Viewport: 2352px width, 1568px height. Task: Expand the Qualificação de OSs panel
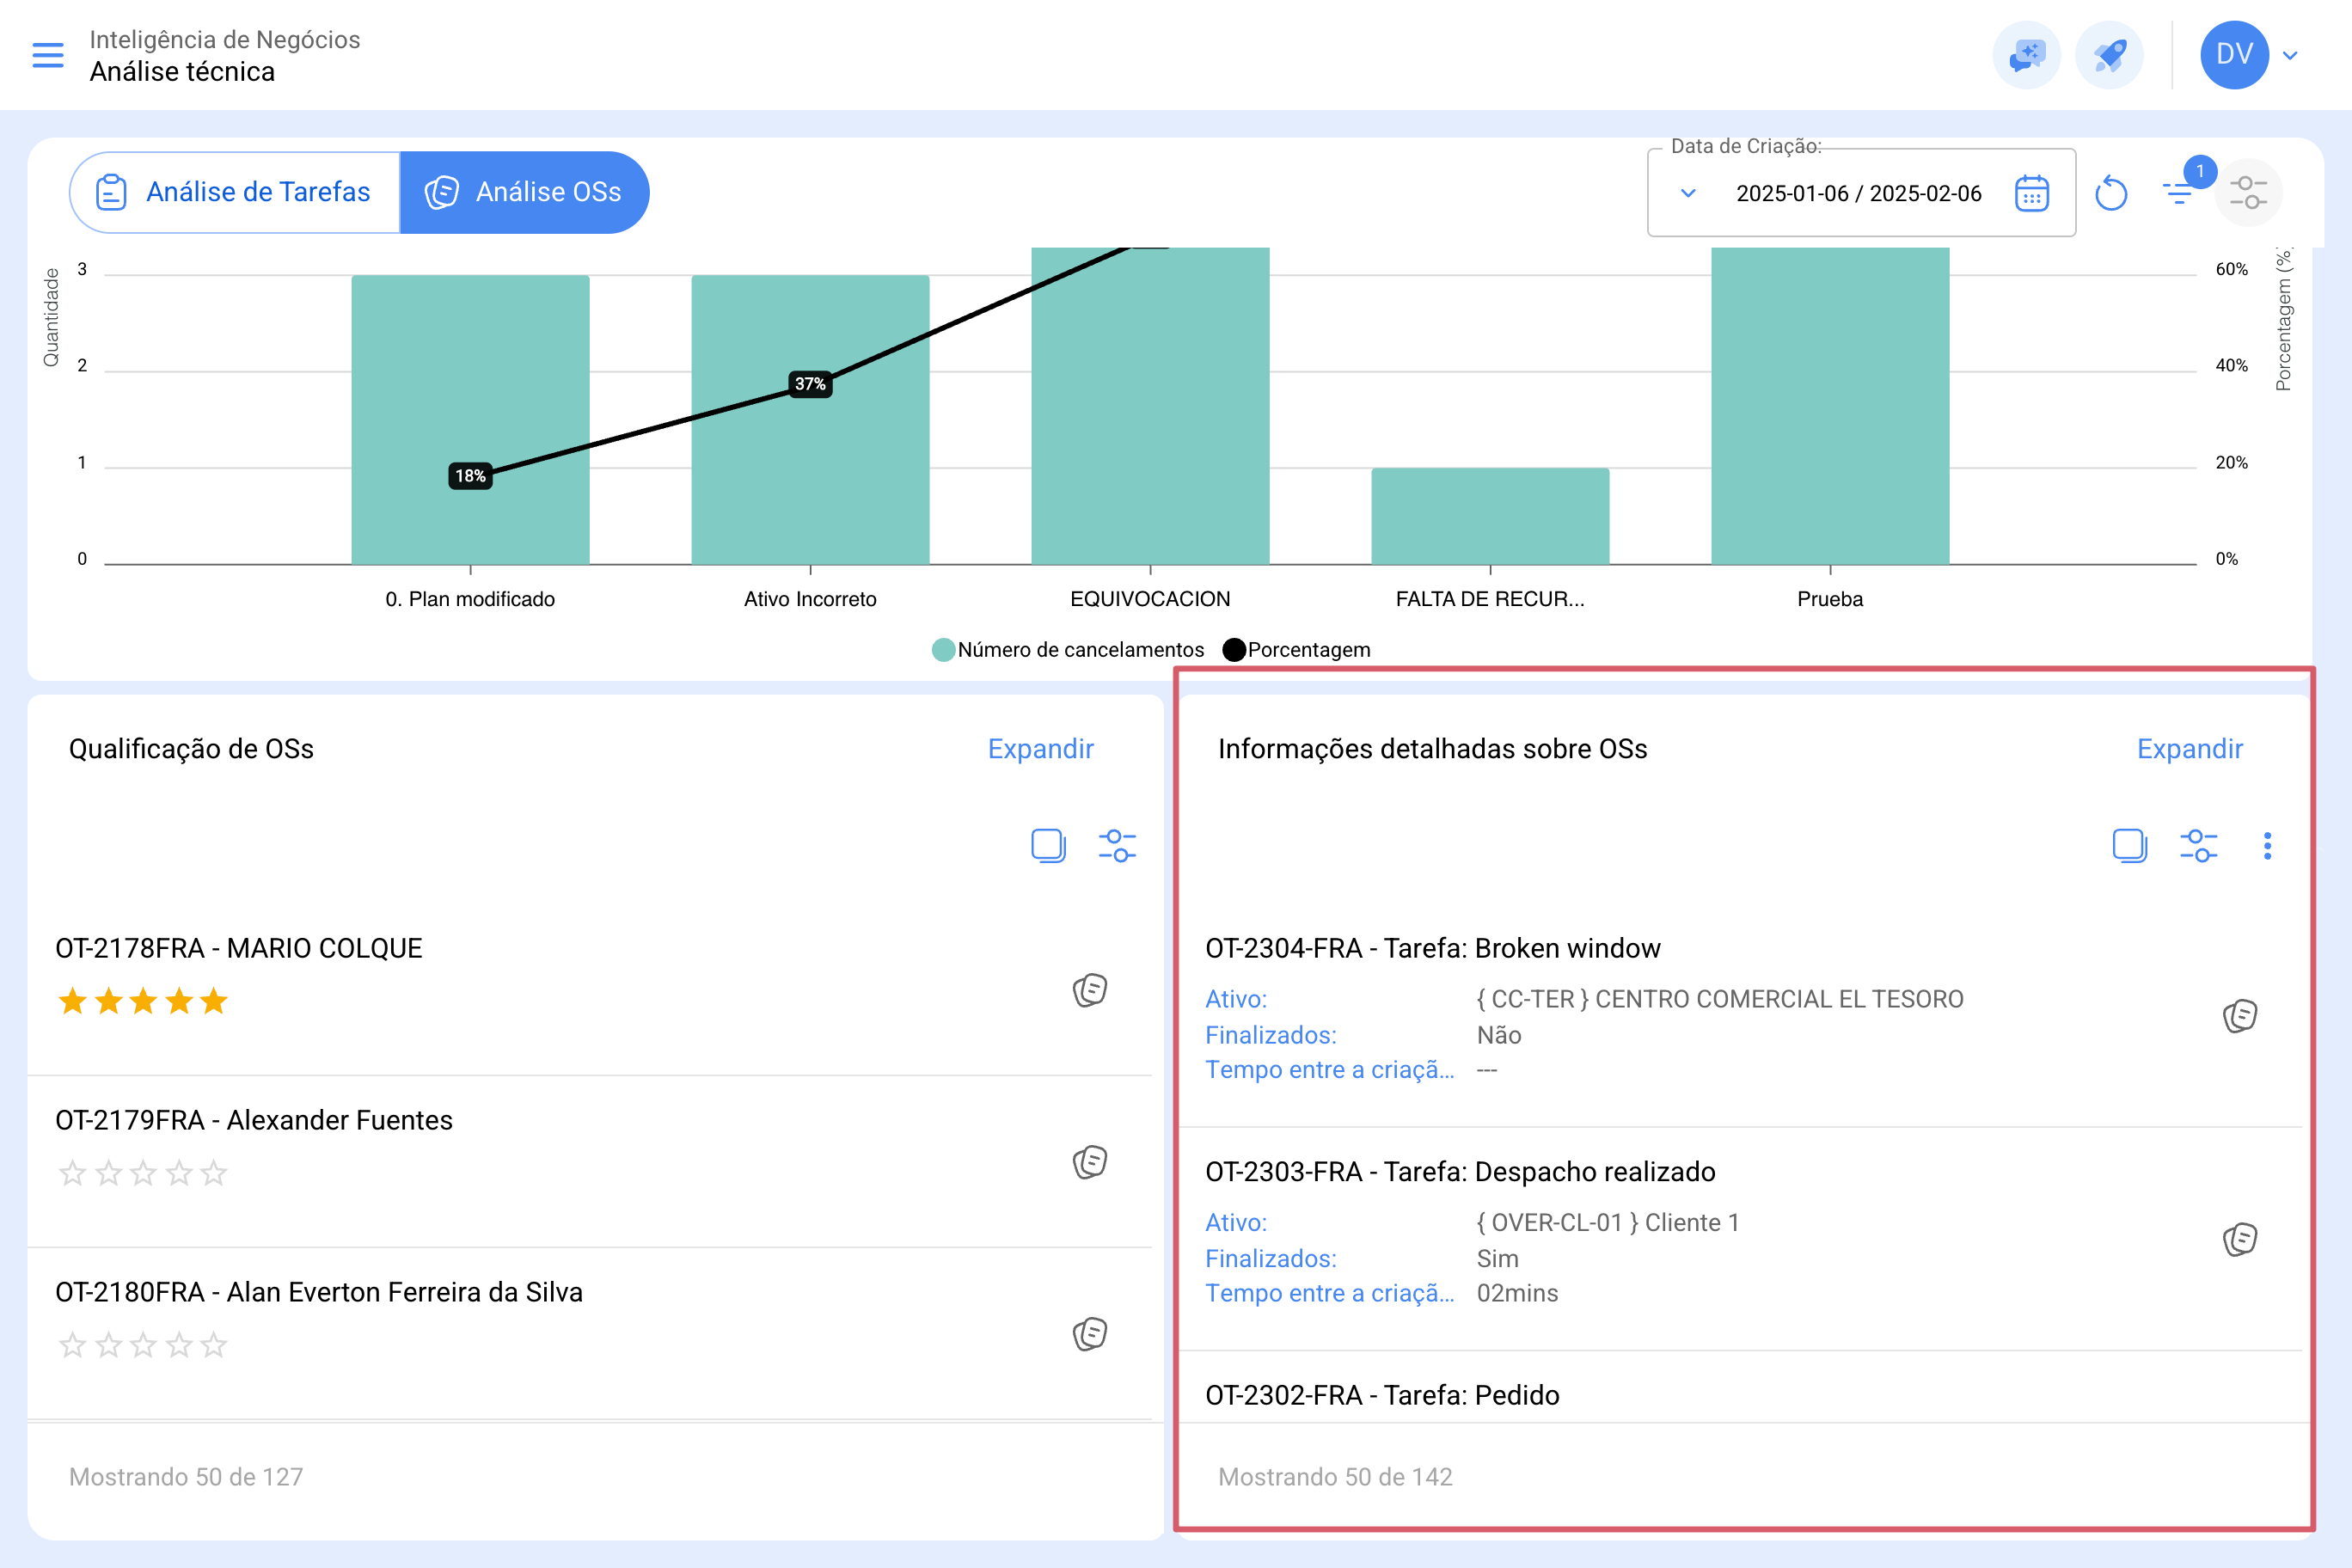1040,749
